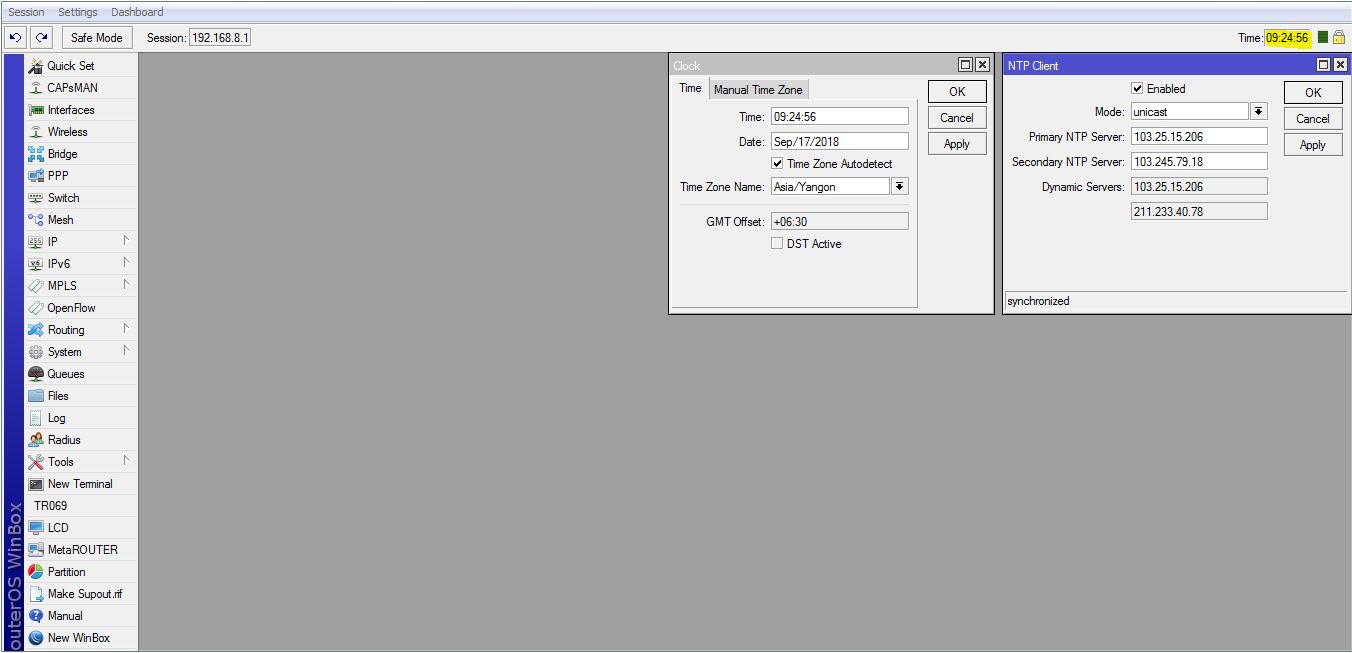Click Cancel in NTP Client window

(x=1313, y=119)
